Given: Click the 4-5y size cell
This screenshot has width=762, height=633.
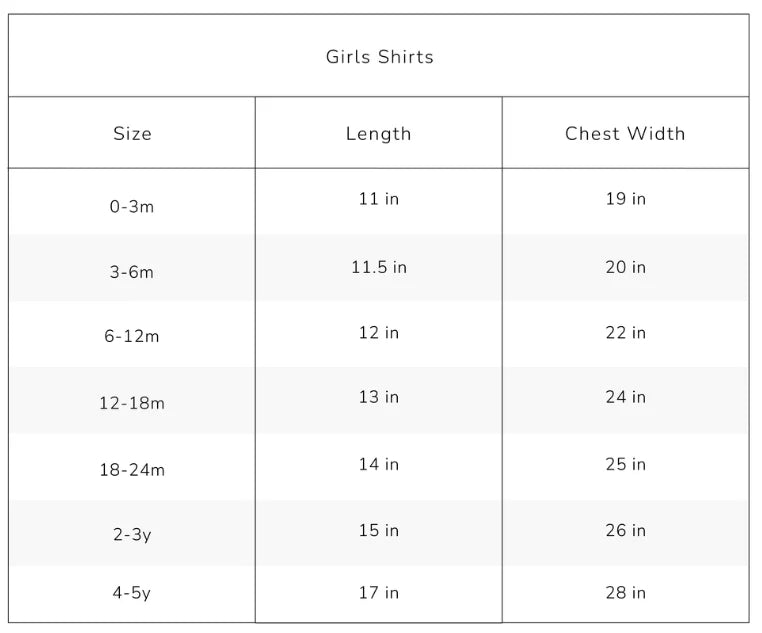Looking at the screenshot, I should [x=132, y=593].
